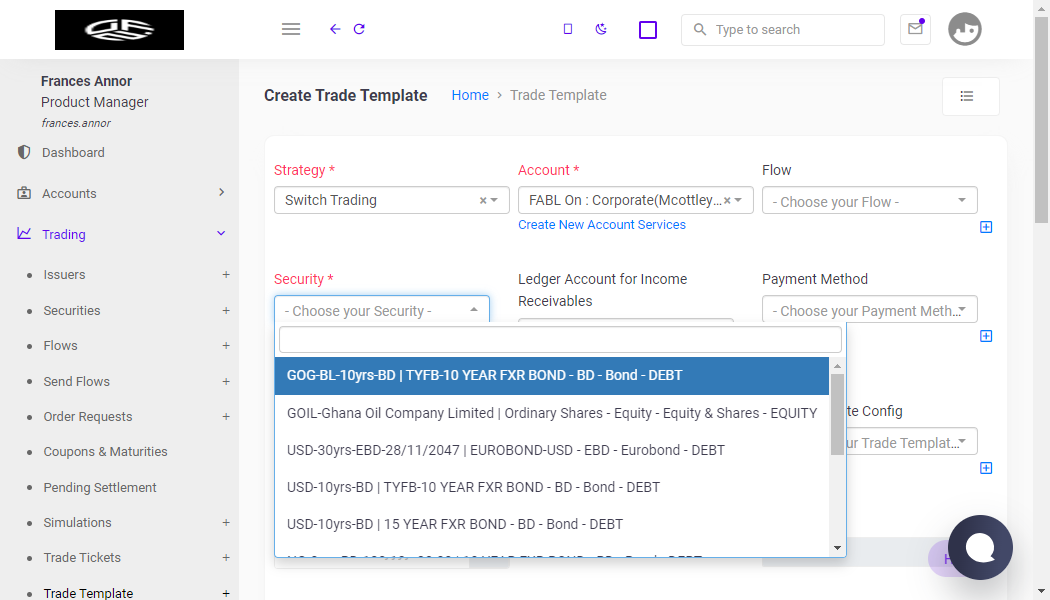
Task: Select USD-30yrs-EBD Eurobond option
Action: click(552, 450)
